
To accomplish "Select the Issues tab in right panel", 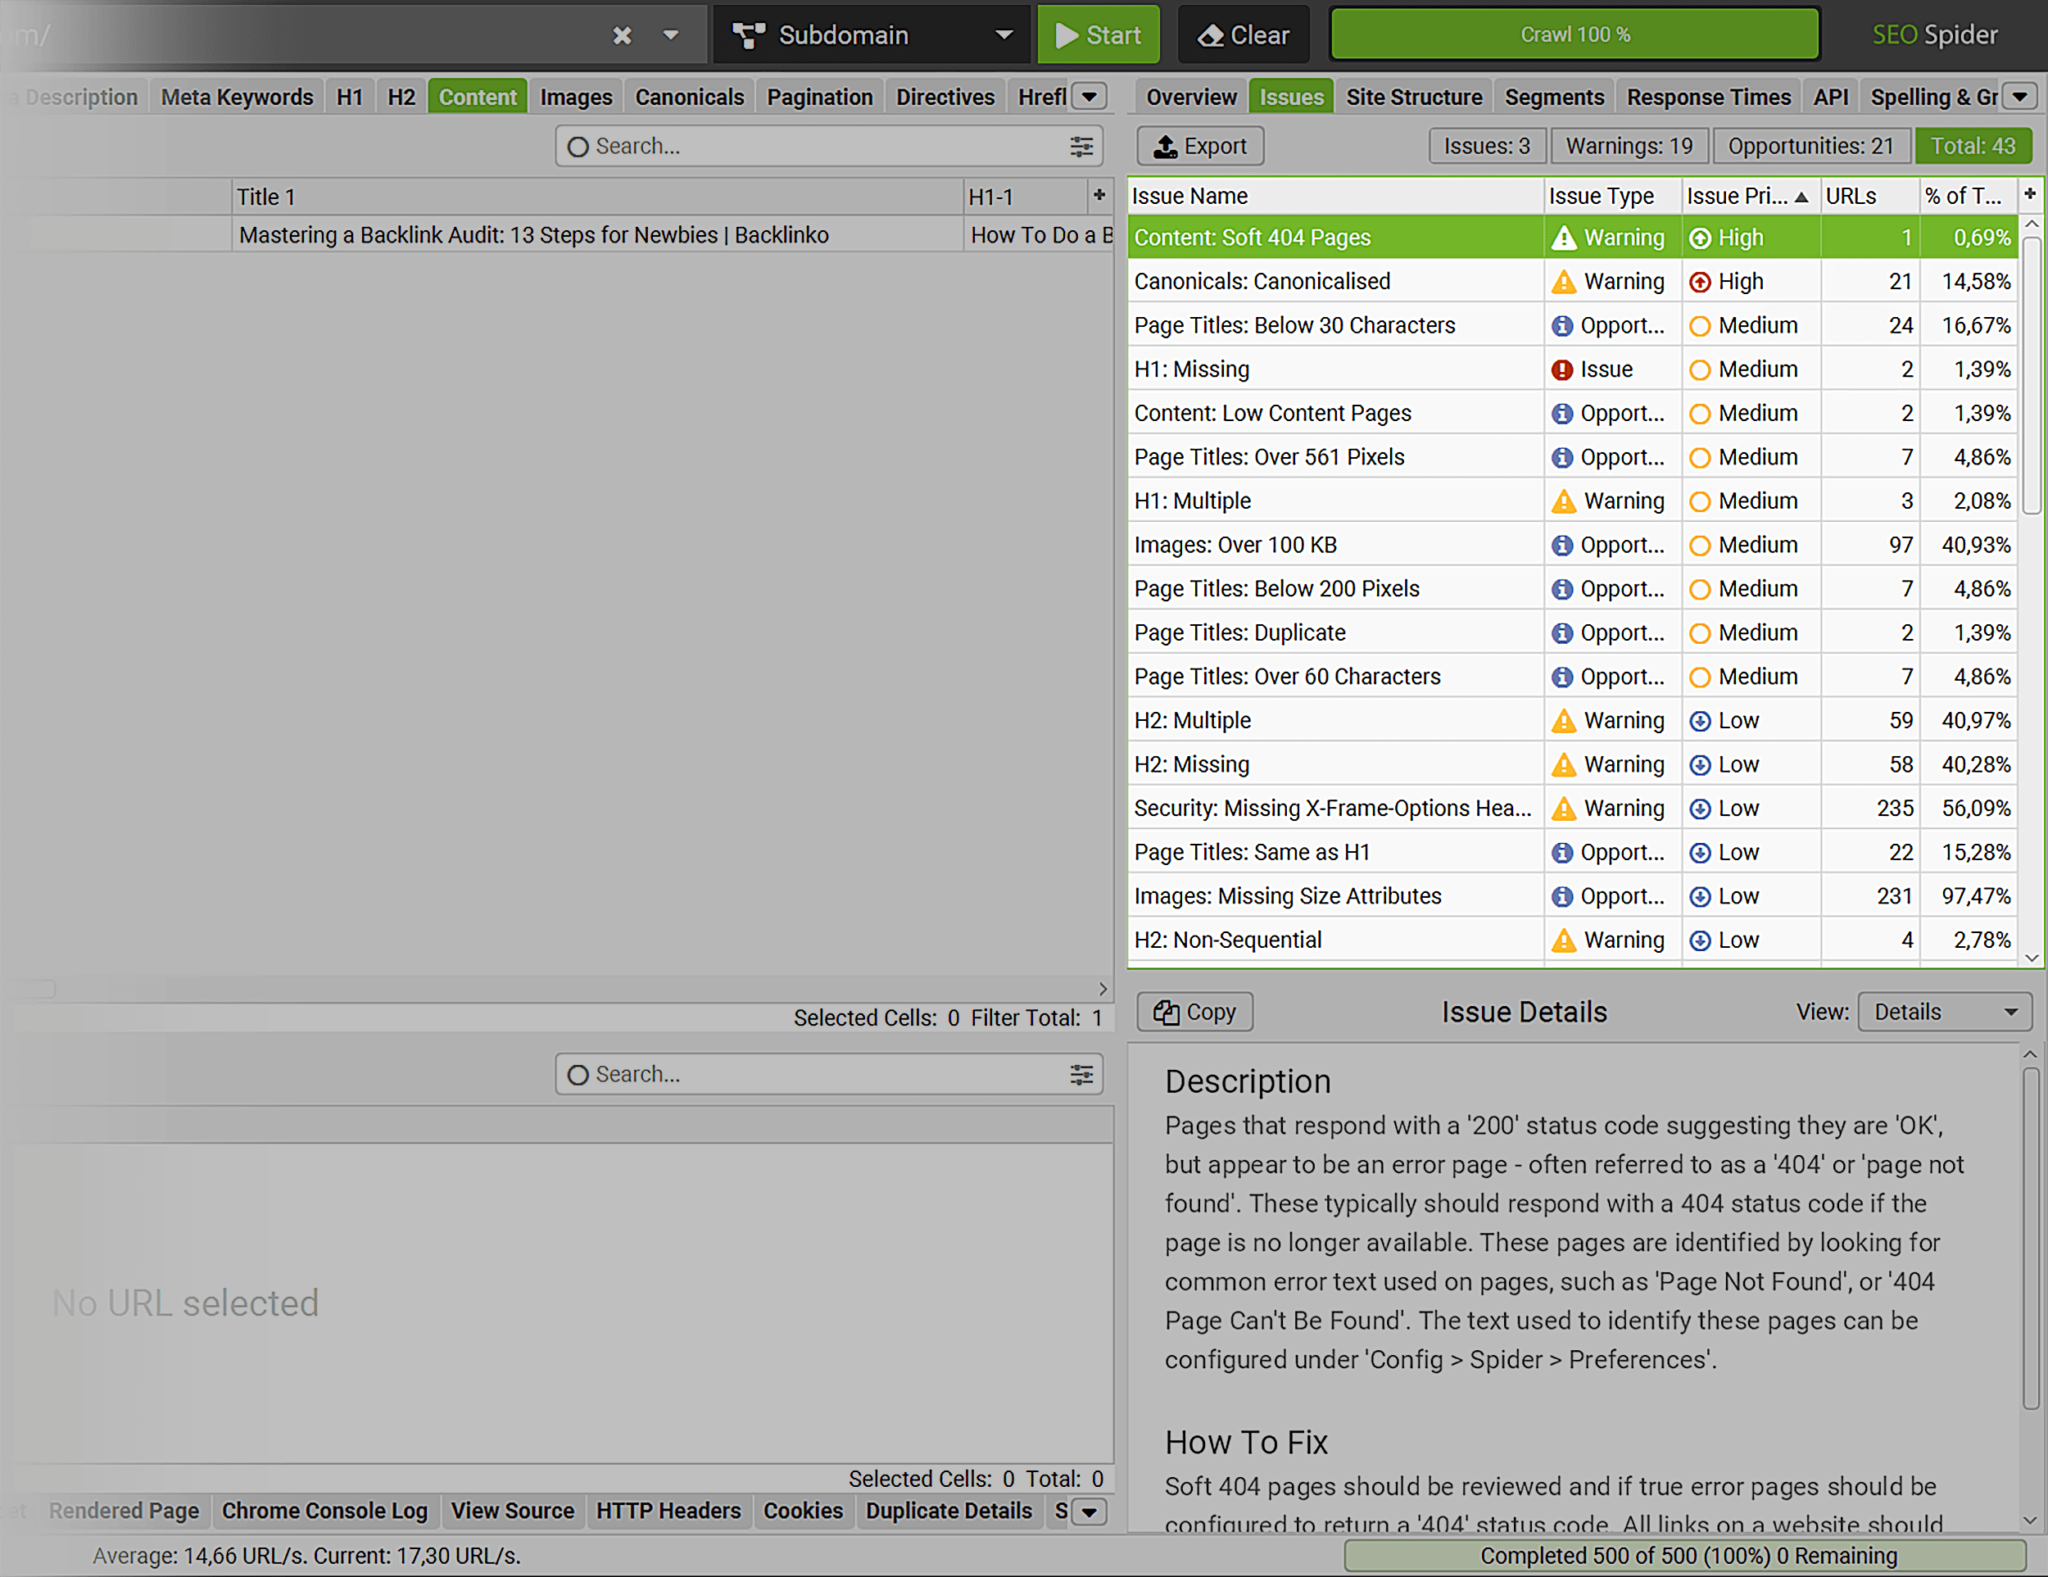I will click(1291, 96).
